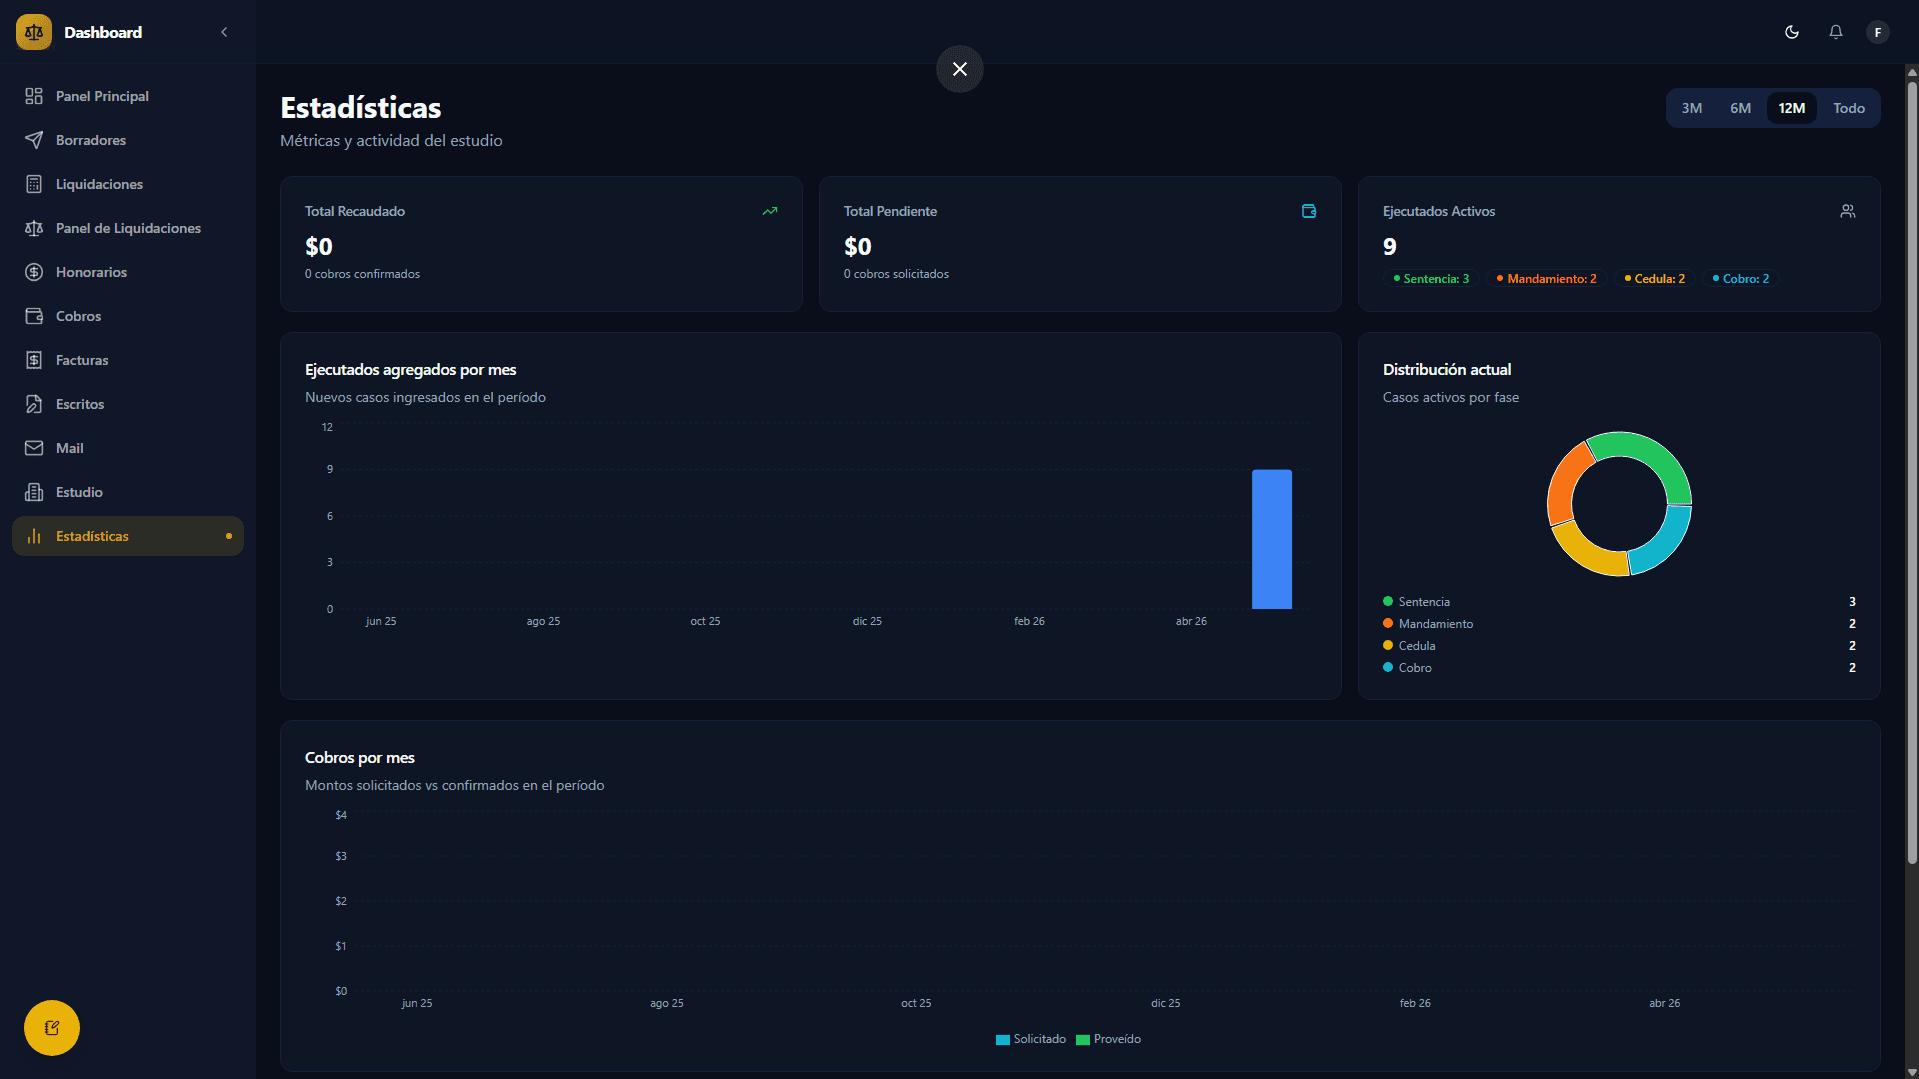Click the Borradores paper-plane icon

(34, 140)
